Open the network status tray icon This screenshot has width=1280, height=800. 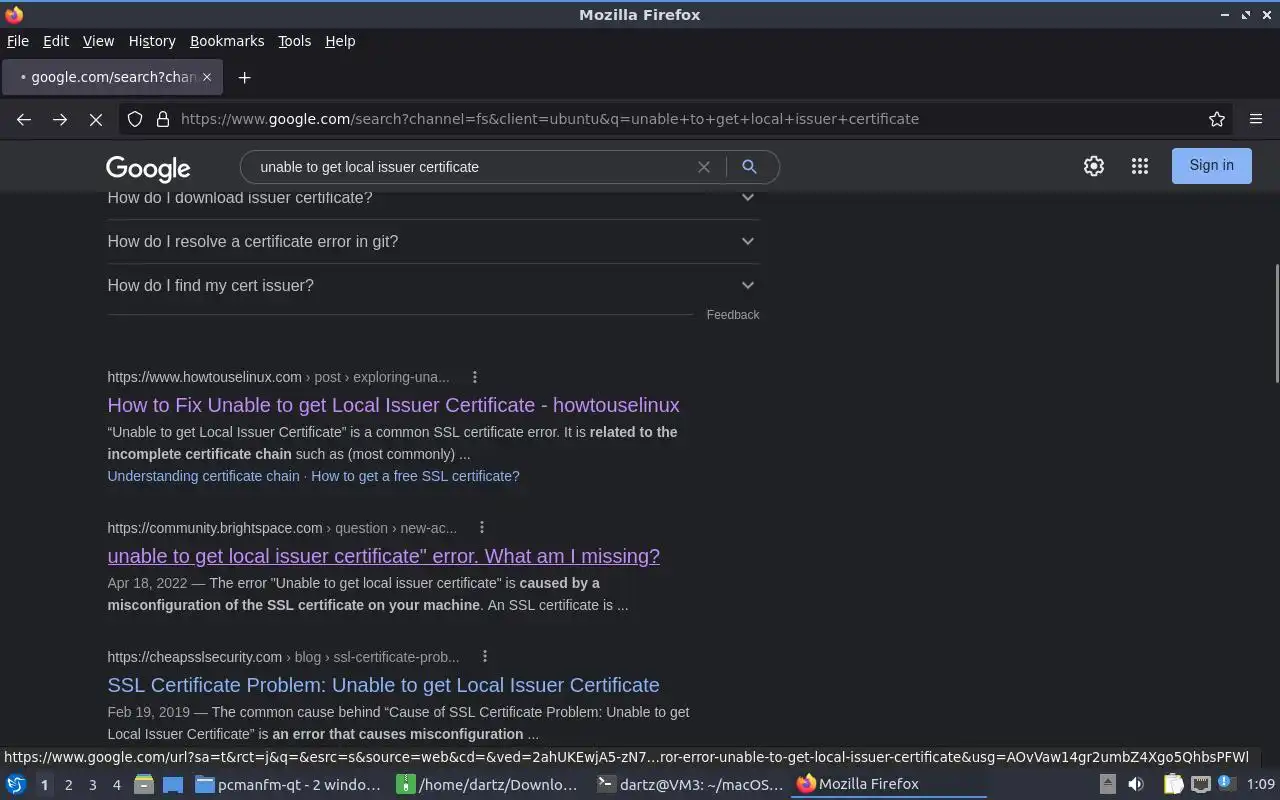click(x=1200, y=785)
